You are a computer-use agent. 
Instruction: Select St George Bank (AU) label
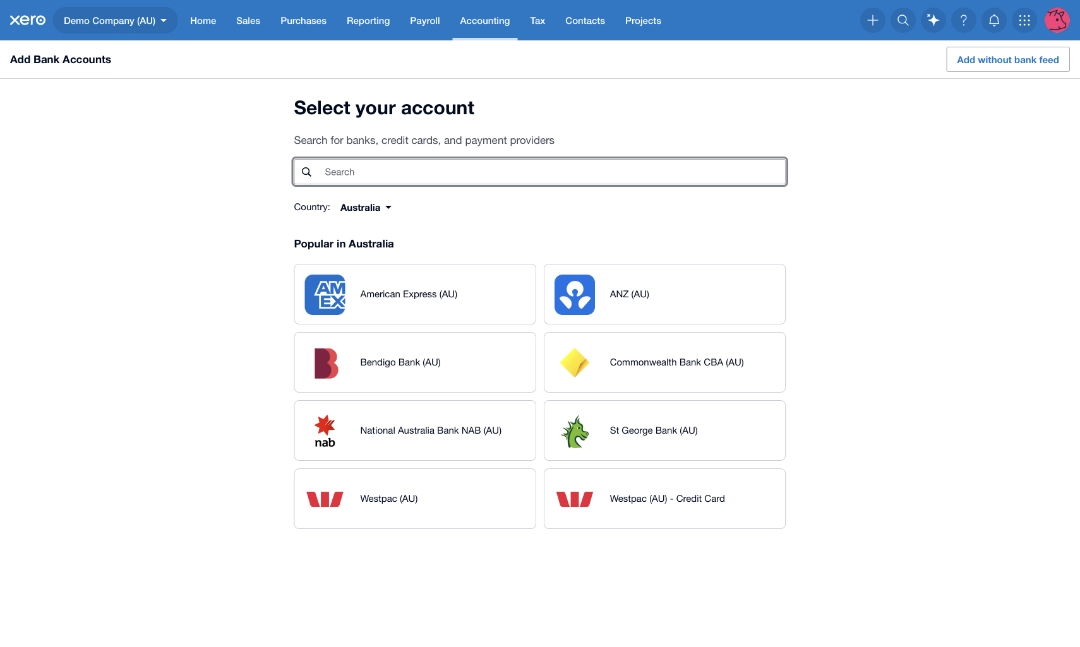coord(653,431)
